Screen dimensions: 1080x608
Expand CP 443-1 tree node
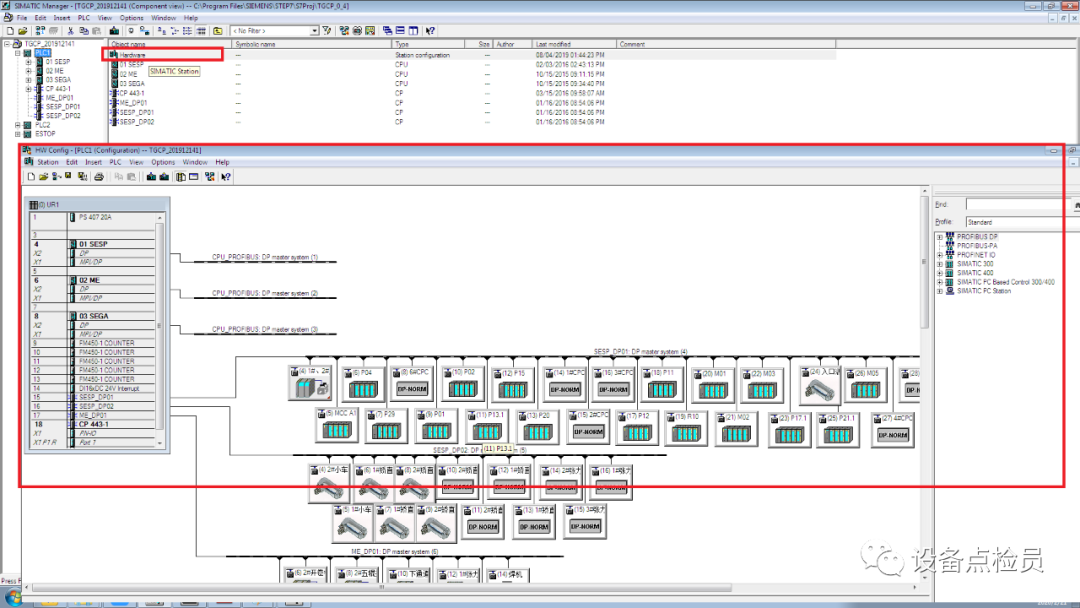point(28,89)
